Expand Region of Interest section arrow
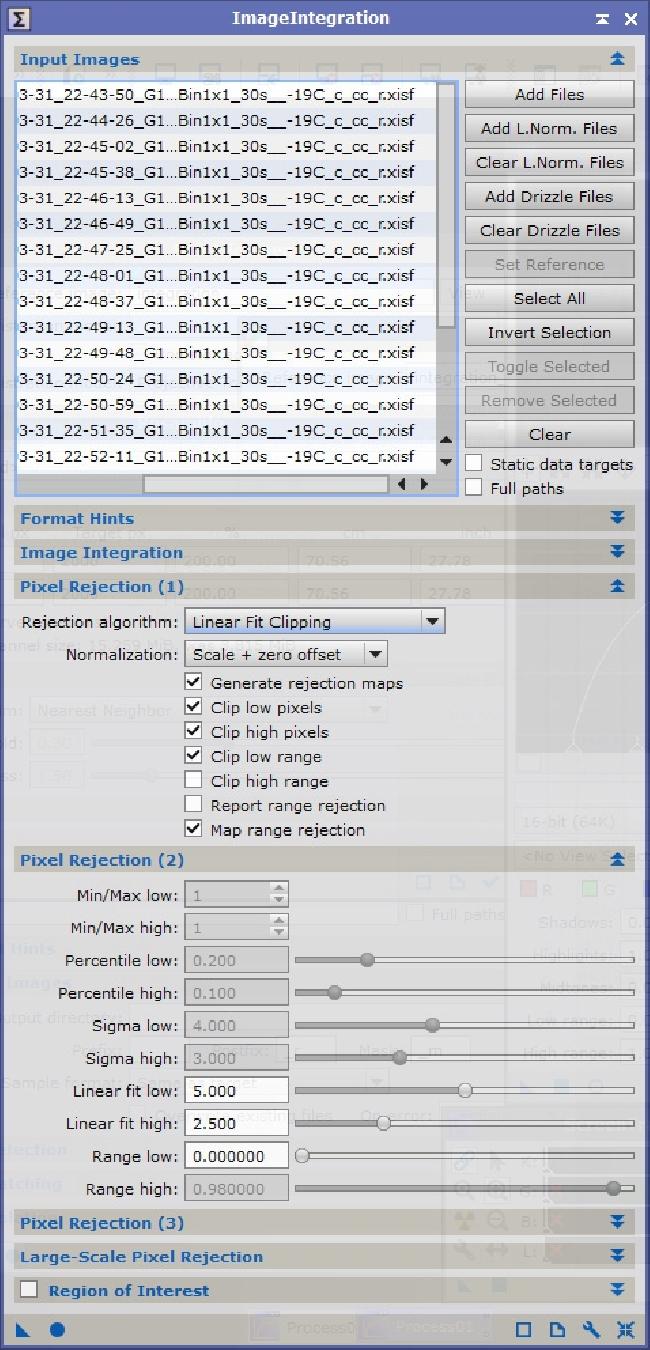The width and height of the screenshot is (650, 1350). [x=617, y=1290]
